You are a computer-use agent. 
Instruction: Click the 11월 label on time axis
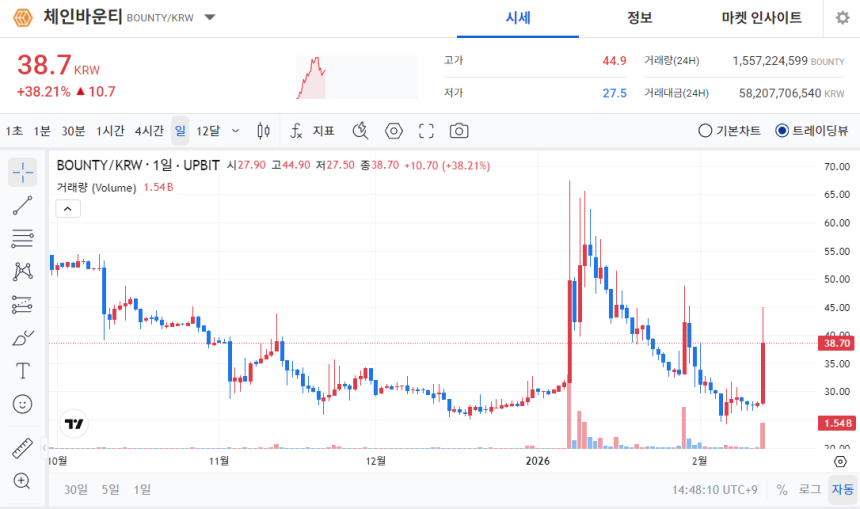tap(219, 461)
